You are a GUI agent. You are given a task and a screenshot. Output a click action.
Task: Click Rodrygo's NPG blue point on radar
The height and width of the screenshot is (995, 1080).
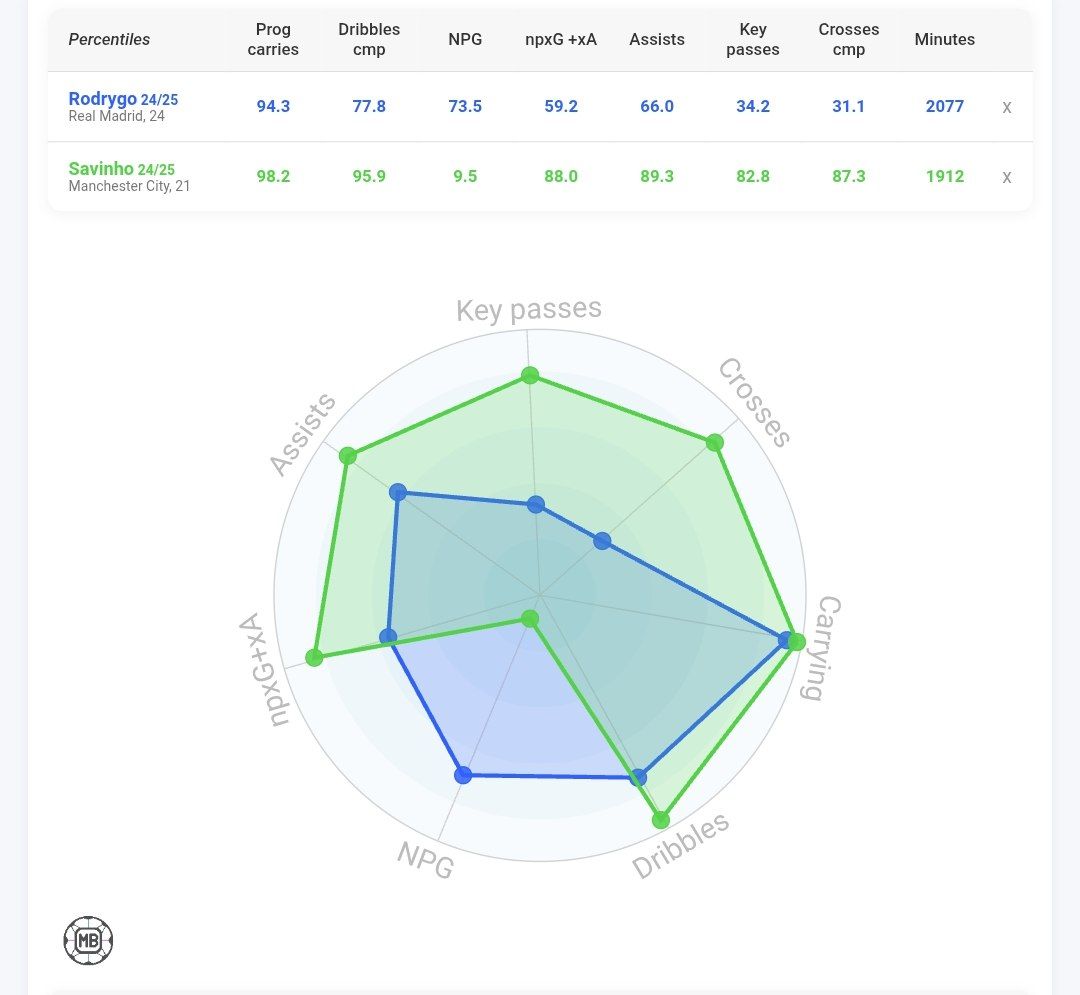point(462,774)
